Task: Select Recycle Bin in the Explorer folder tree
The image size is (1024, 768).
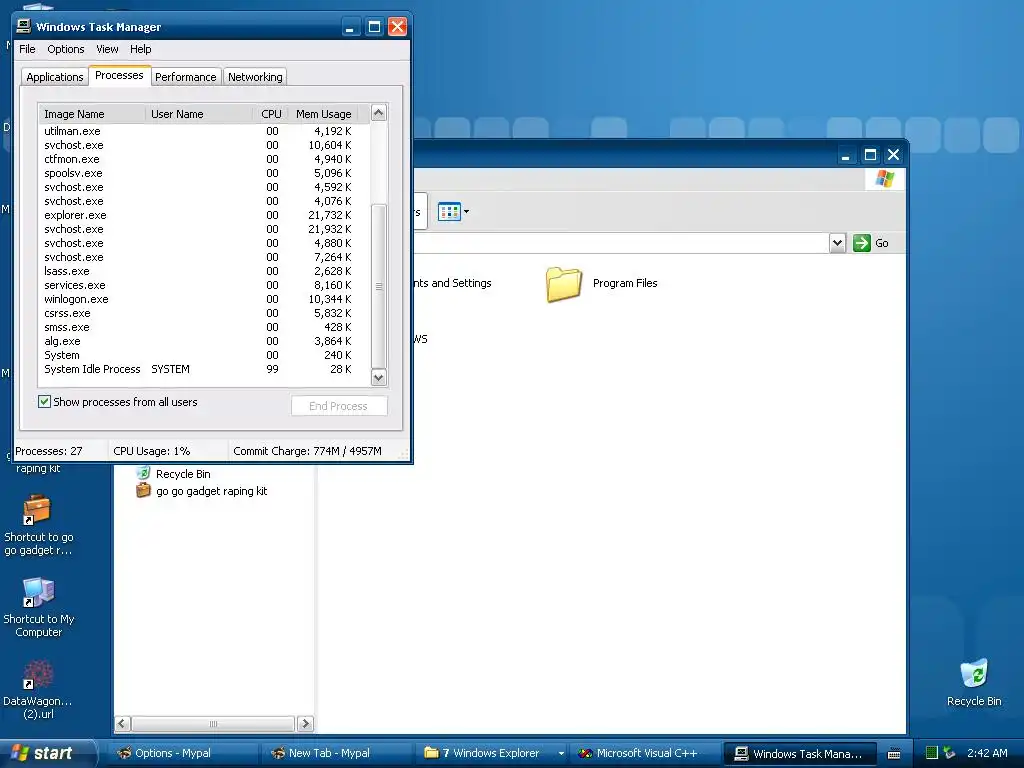Action: coord(183,474)
